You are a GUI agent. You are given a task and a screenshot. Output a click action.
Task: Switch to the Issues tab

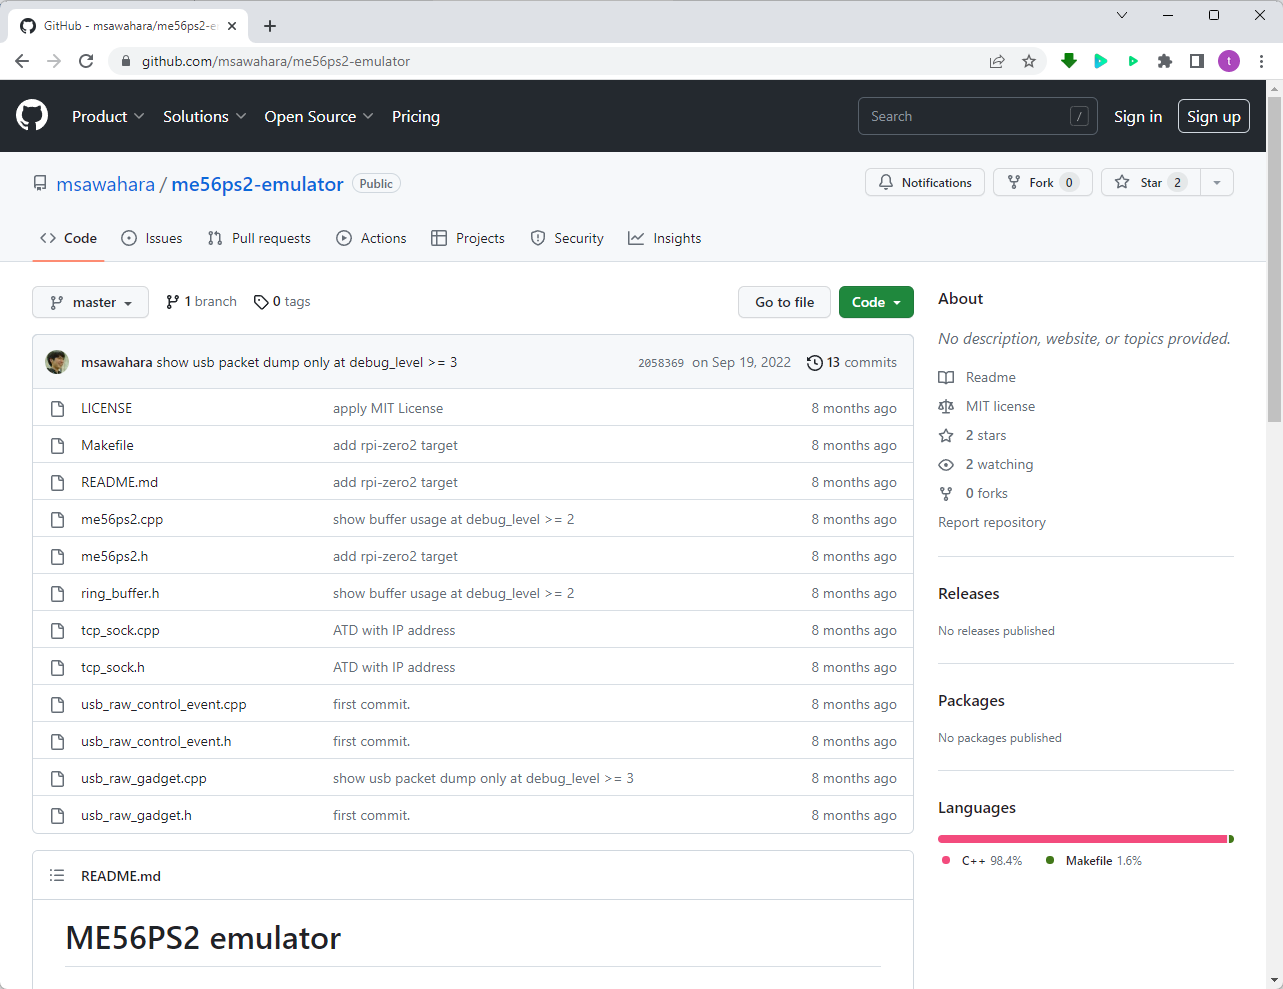click(x=152, y=238)
